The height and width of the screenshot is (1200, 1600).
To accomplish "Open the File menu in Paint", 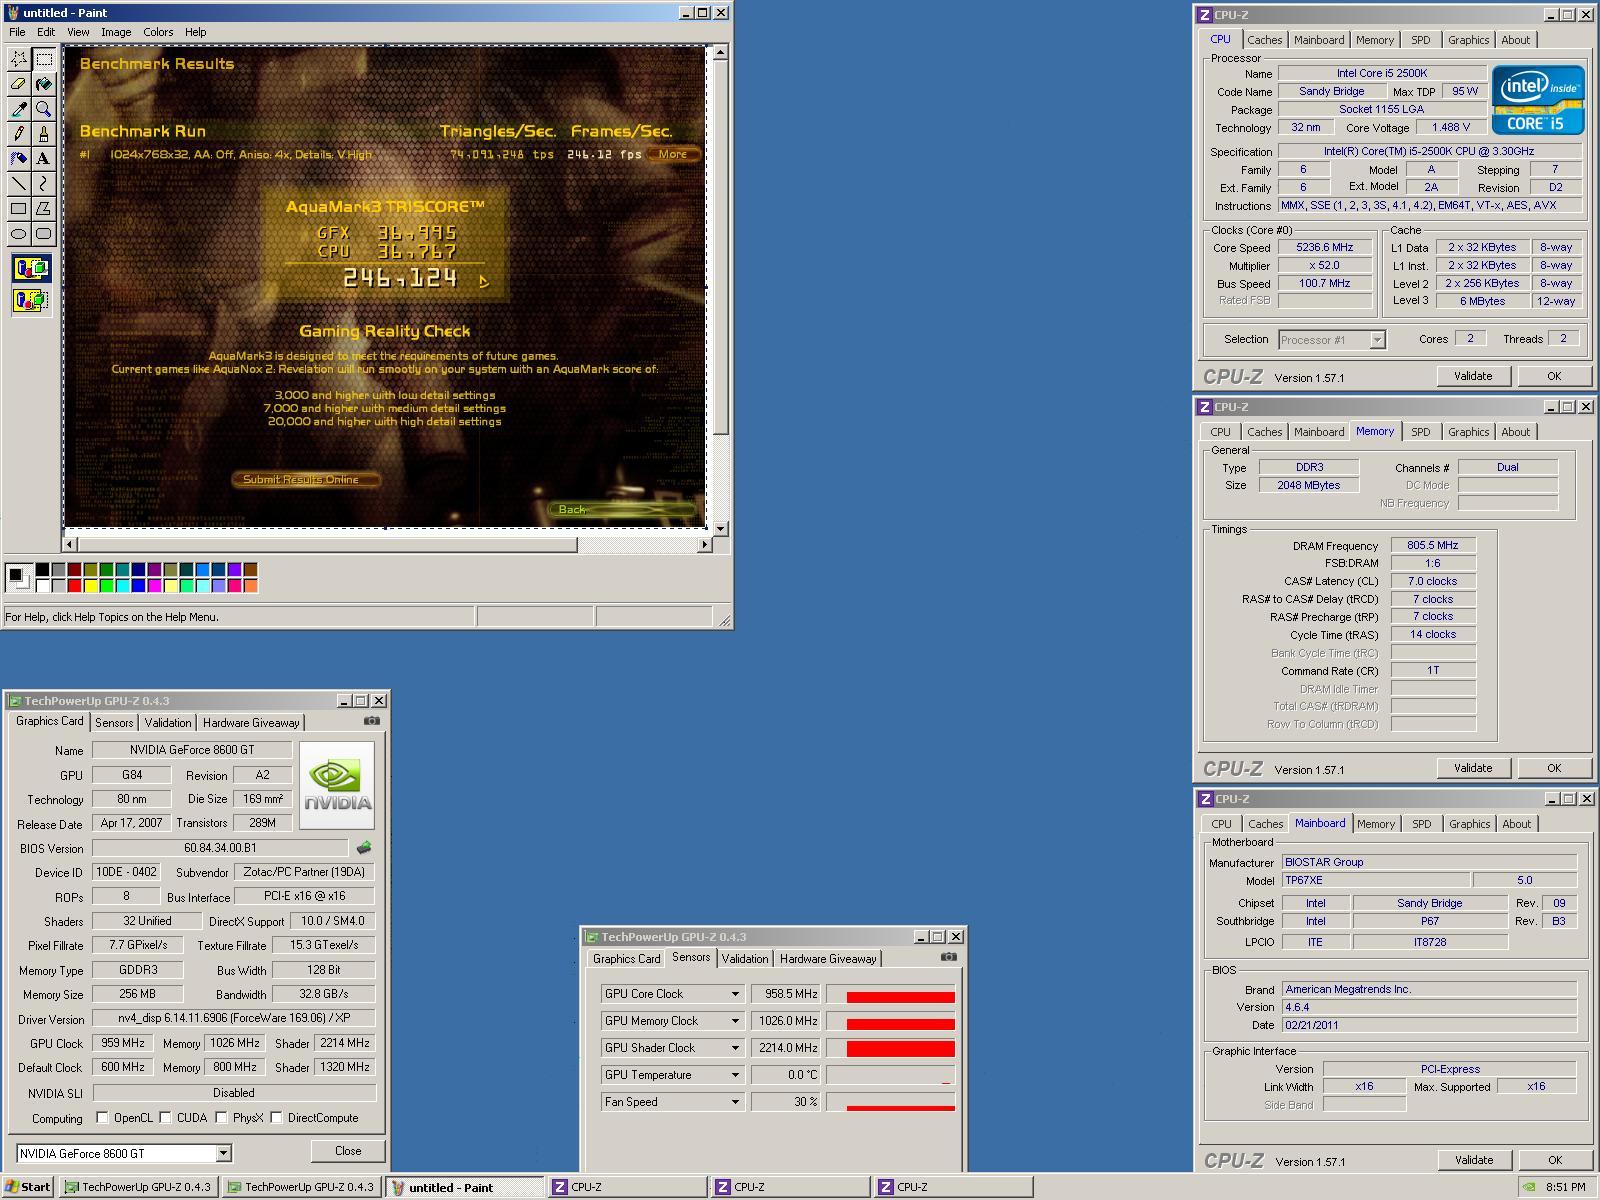I will [17, 32].
